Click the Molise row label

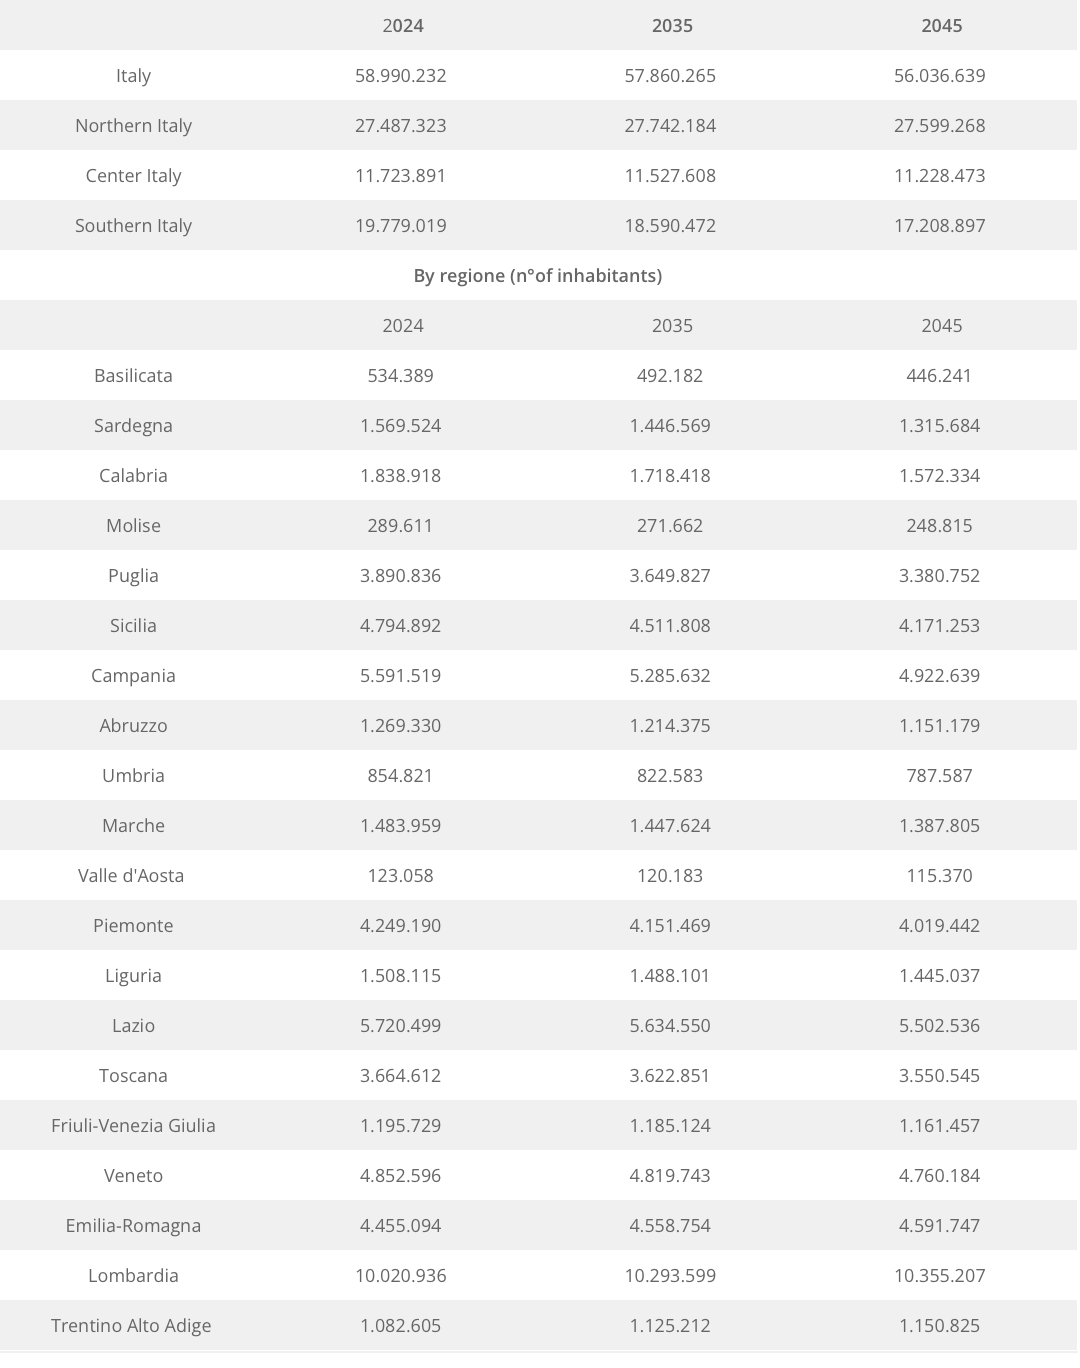point(133,526)
